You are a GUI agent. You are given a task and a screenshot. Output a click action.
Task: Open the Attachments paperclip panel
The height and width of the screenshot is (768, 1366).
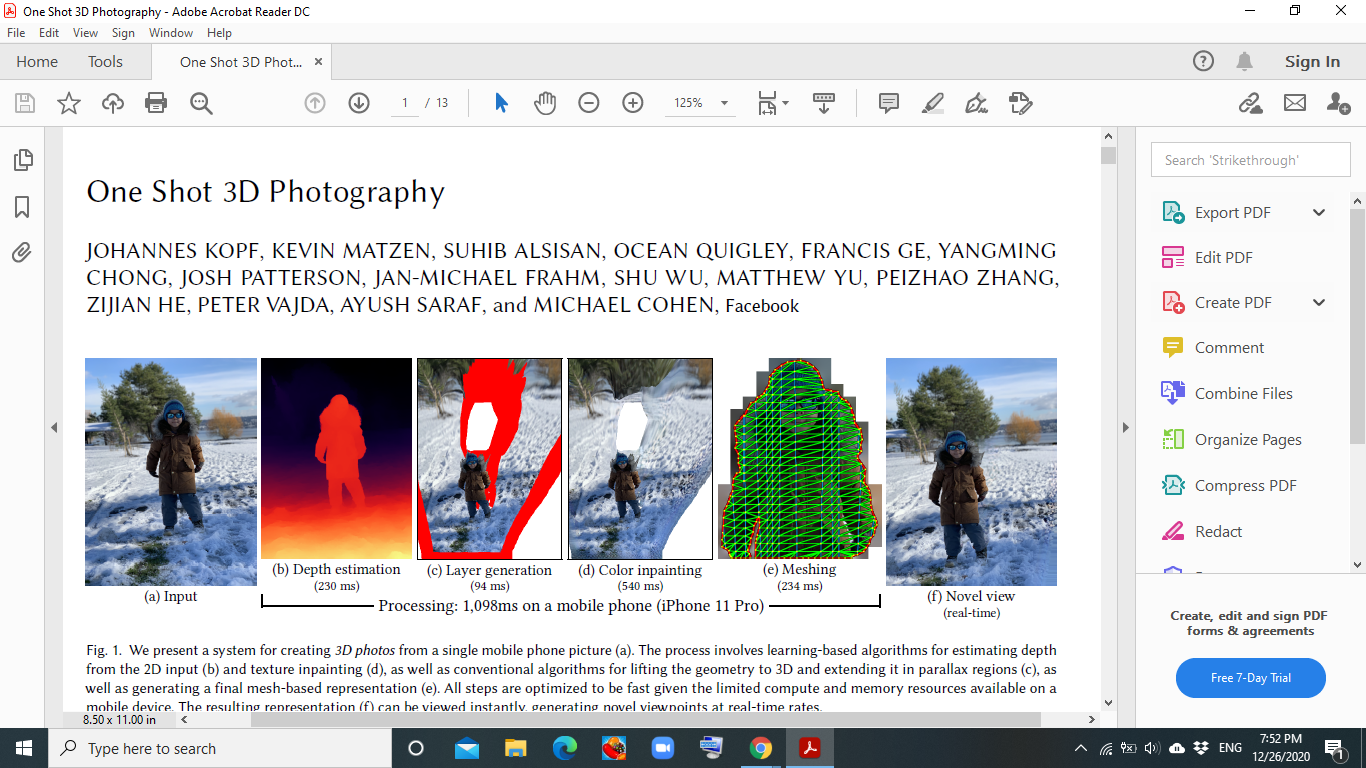click(22, 253)
